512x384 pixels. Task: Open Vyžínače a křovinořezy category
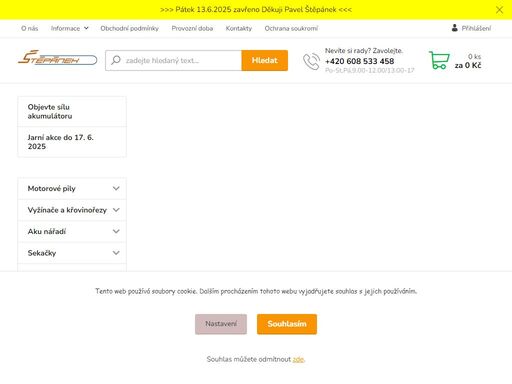coord(67,210)
